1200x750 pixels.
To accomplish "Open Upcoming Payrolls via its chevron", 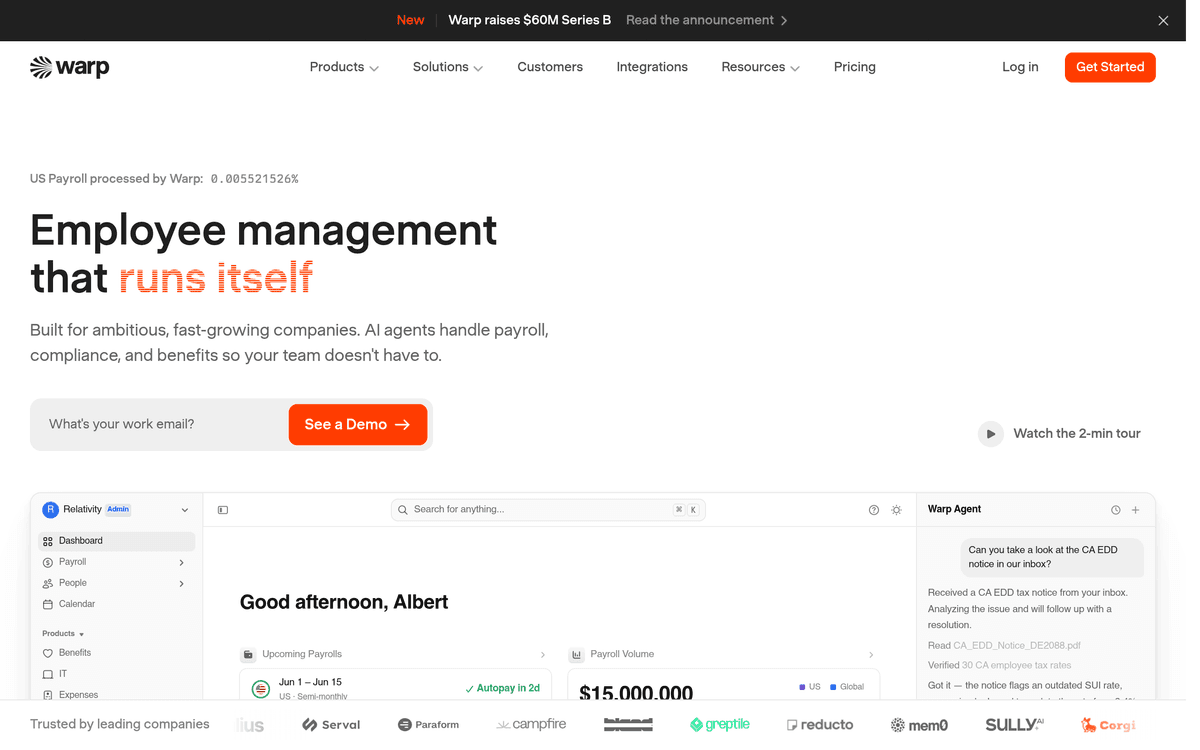I will pos(543,655).
